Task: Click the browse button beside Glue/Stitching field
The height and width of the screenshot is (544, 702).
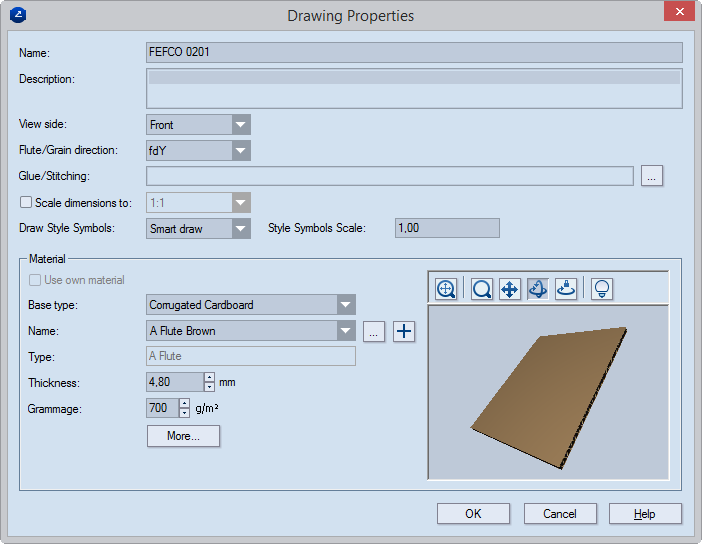Action: [652, 177]
